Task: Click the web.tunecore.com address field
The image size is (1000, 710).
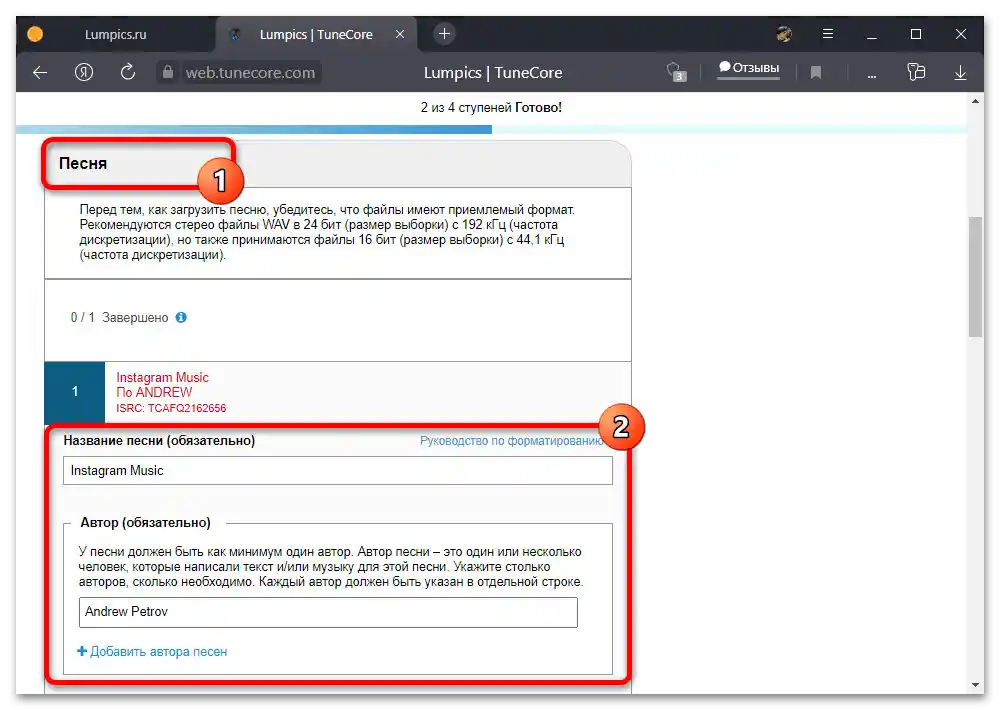Action: point(250,73)
